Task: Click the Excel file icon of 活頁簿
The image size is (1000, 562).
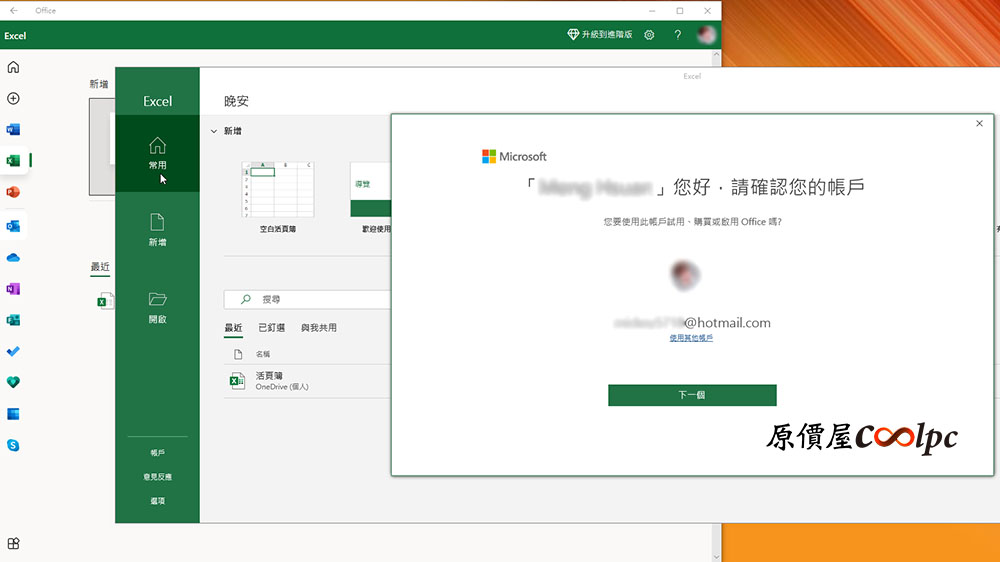Action: point(237,381)
